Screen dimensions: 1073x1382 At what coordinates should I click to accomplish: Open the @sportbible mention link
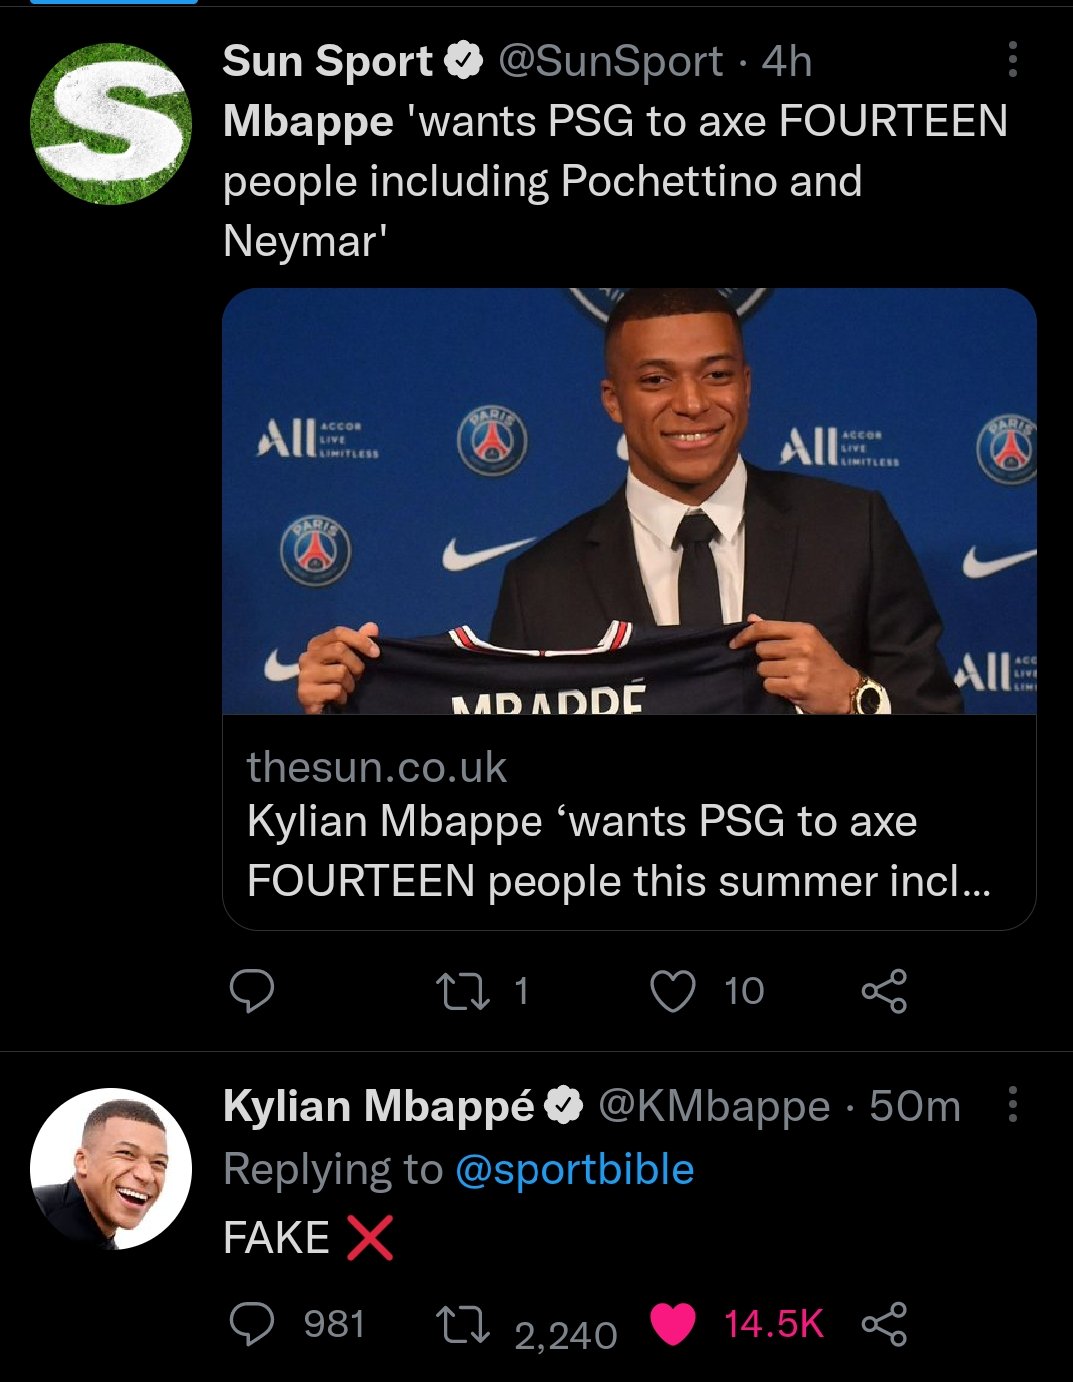coord(574,1169)
